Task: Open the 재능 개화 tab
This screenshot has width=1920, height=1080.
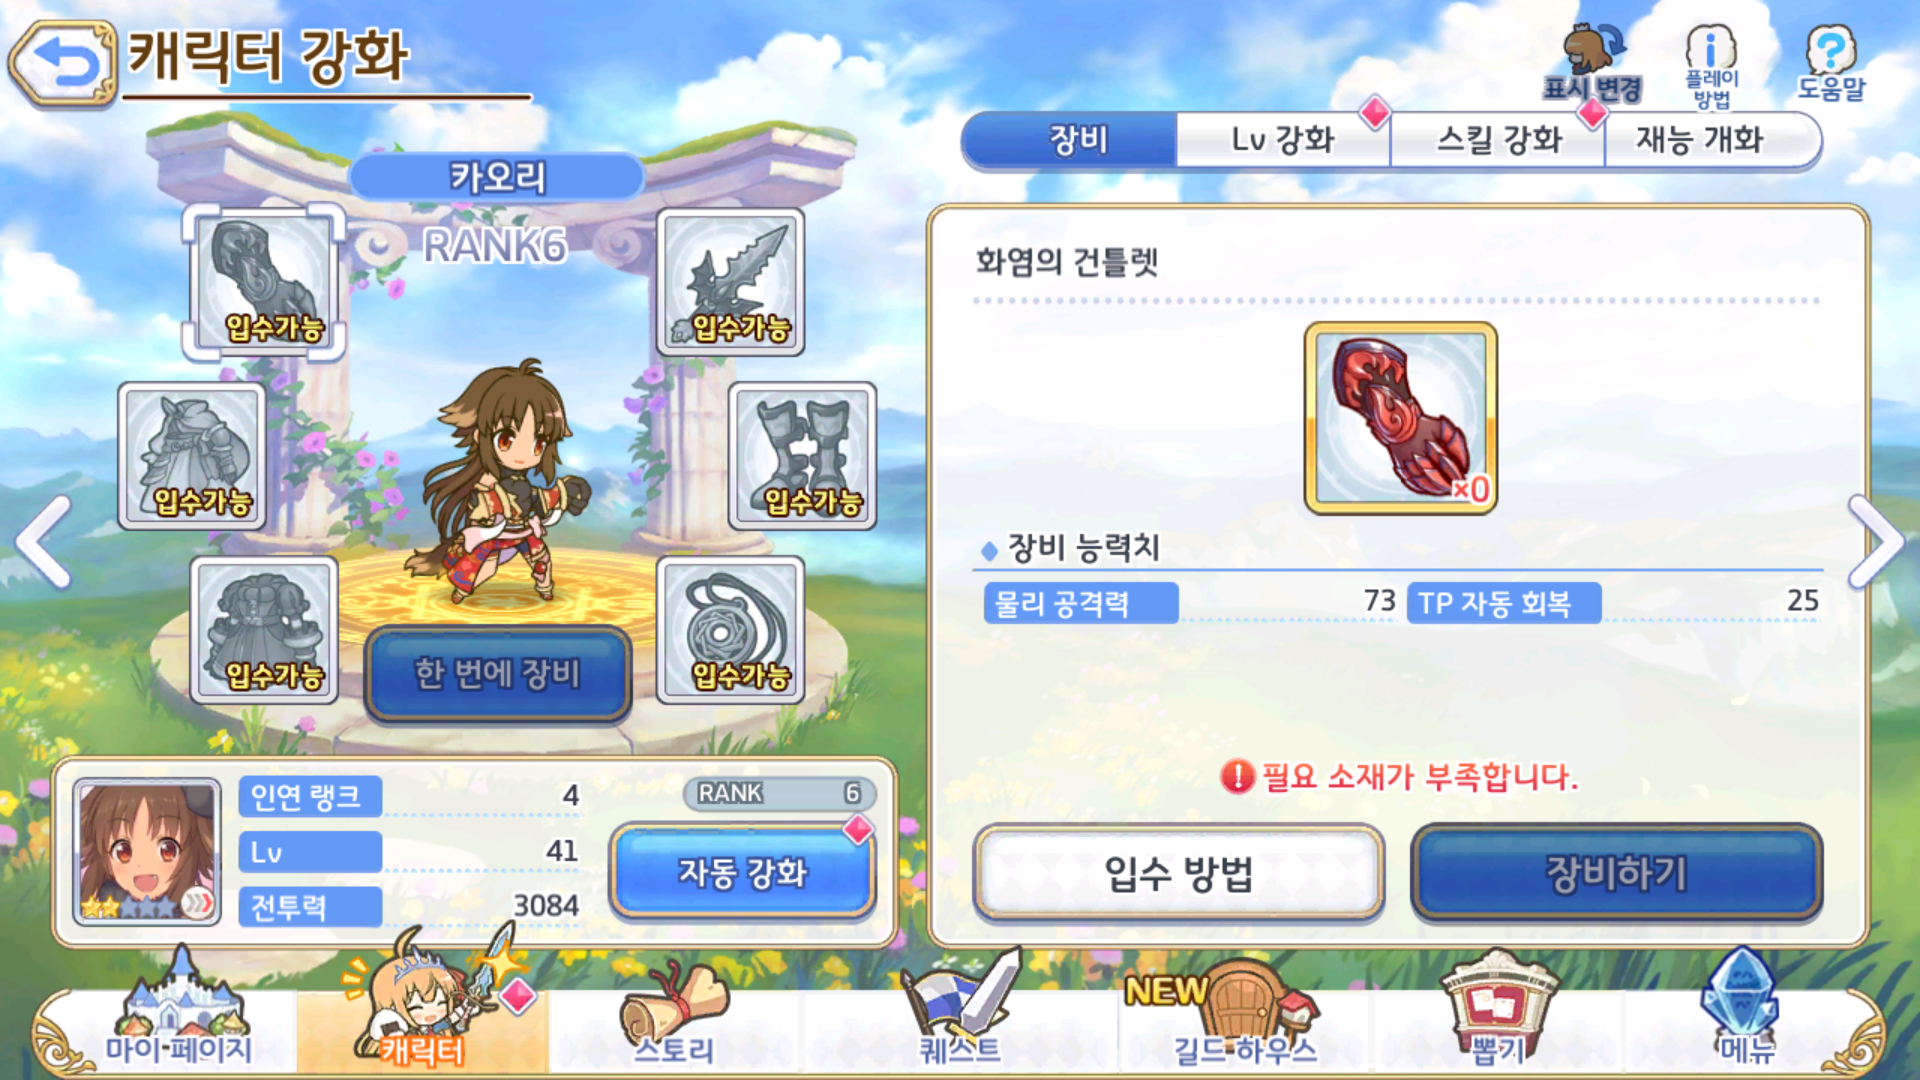Action: [1711, 140]
